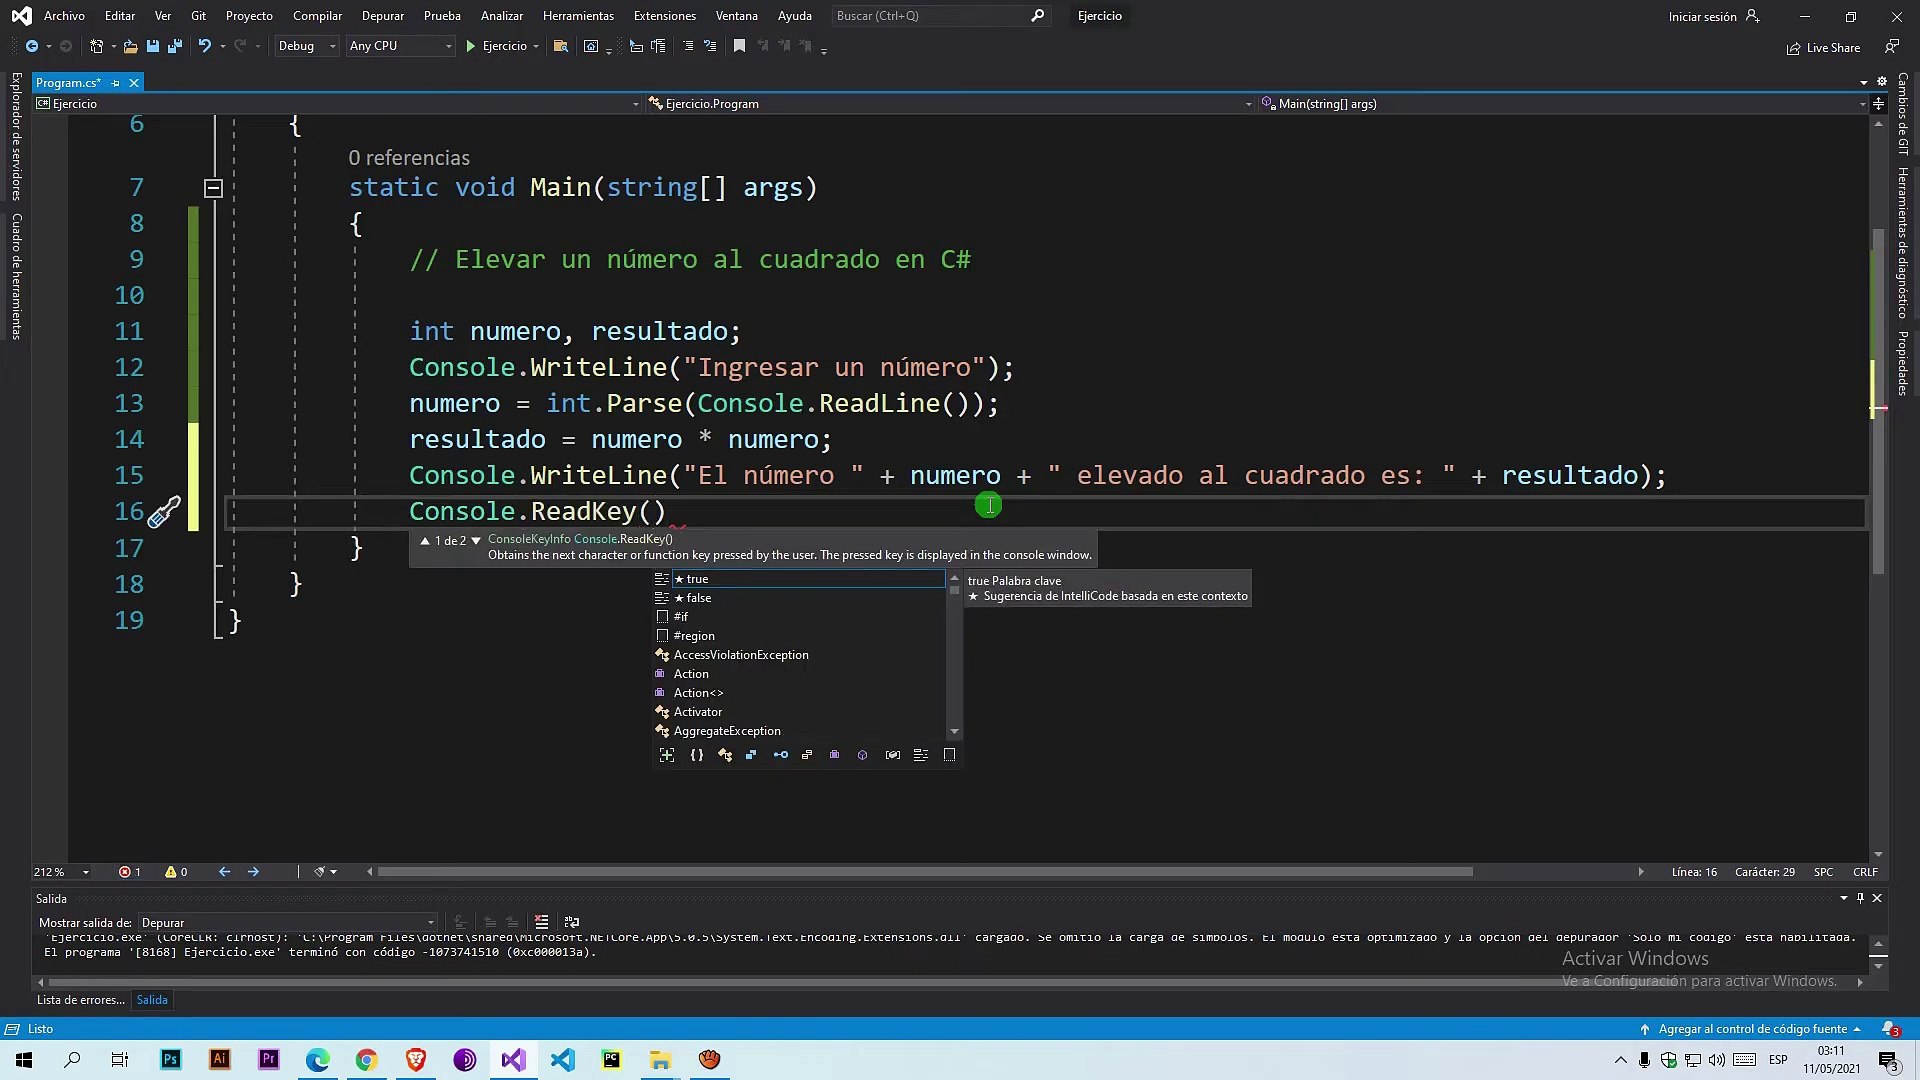1920x1080 pixels.
Task: Open Live Share from the toolbar
Action: [1823, 48]
